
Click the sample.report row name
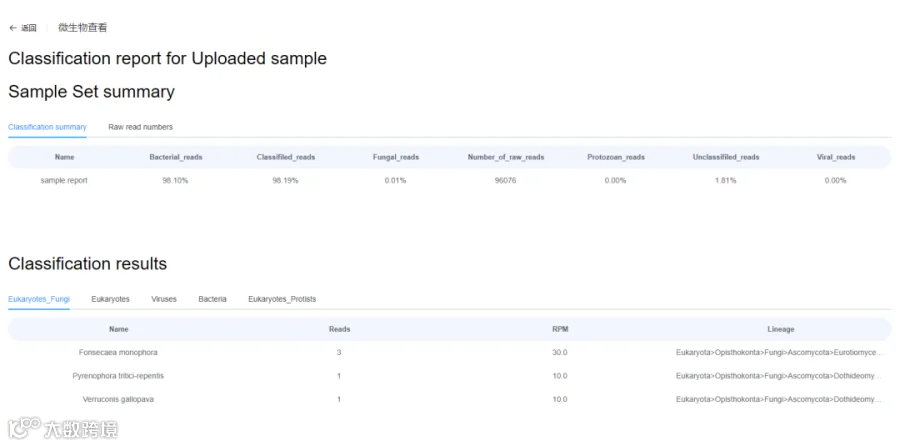click(64, 181)
